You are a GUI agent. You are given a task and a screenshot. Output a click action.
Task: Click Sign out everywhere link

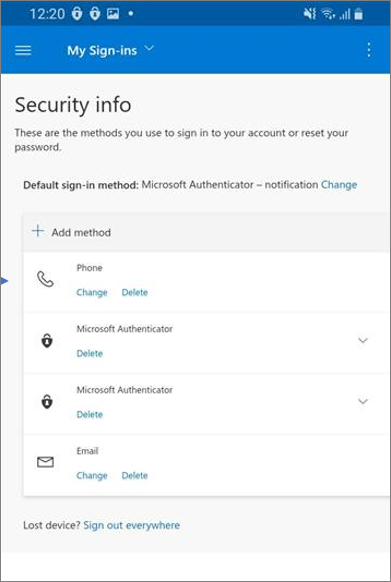tap(131, 525)
